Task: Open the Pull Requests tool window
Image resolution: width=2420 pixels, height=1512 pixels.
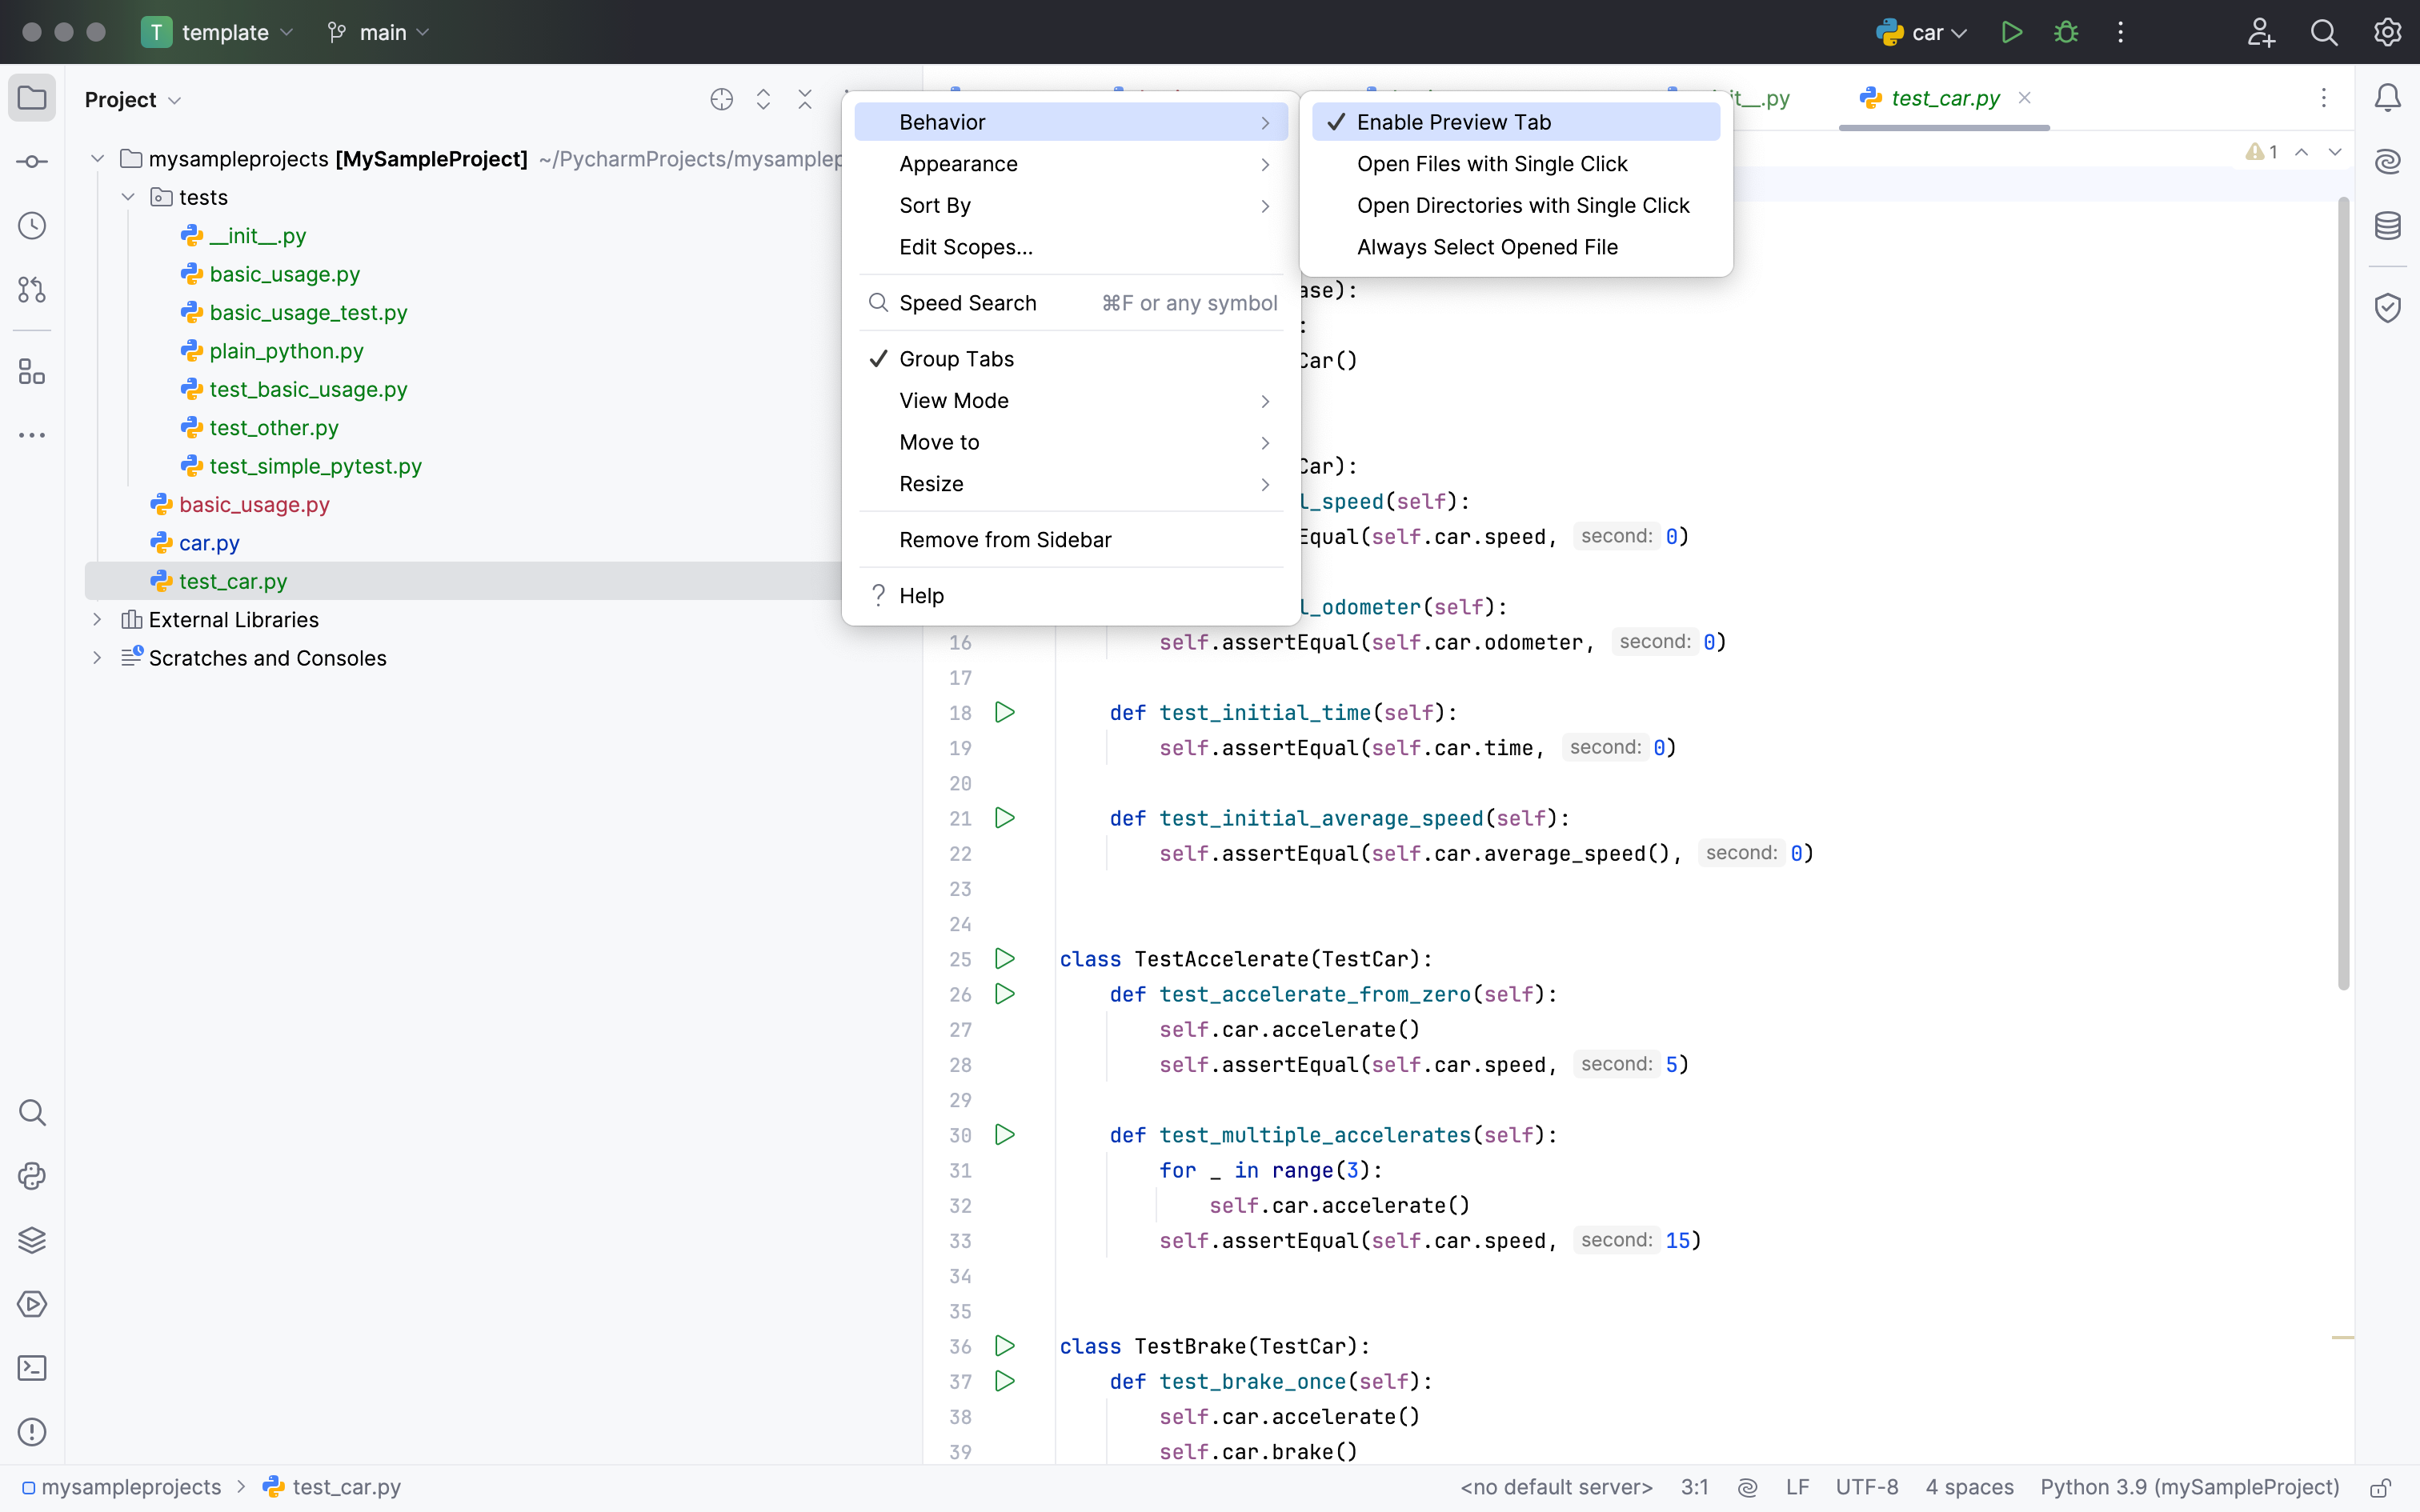Action: [32, 290]
